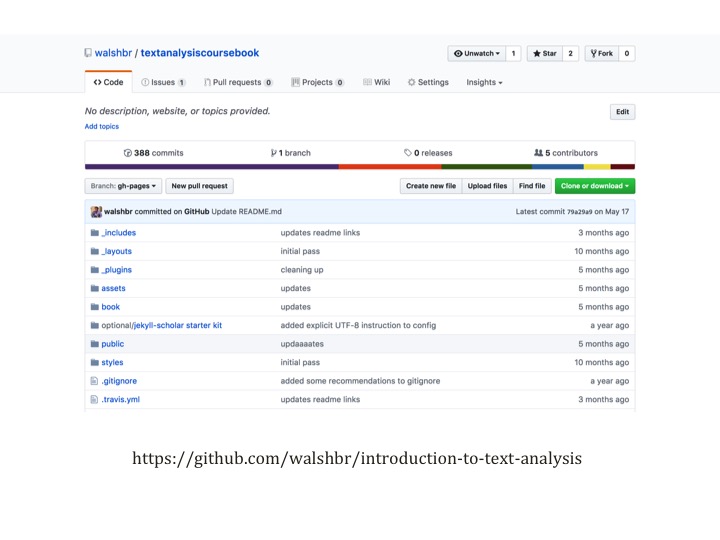Image resolution: width=720 pixels, height=540 pixels.
Task: Click the folder icon beside styles
Action: pyautogui.click(x=95, y=362)
